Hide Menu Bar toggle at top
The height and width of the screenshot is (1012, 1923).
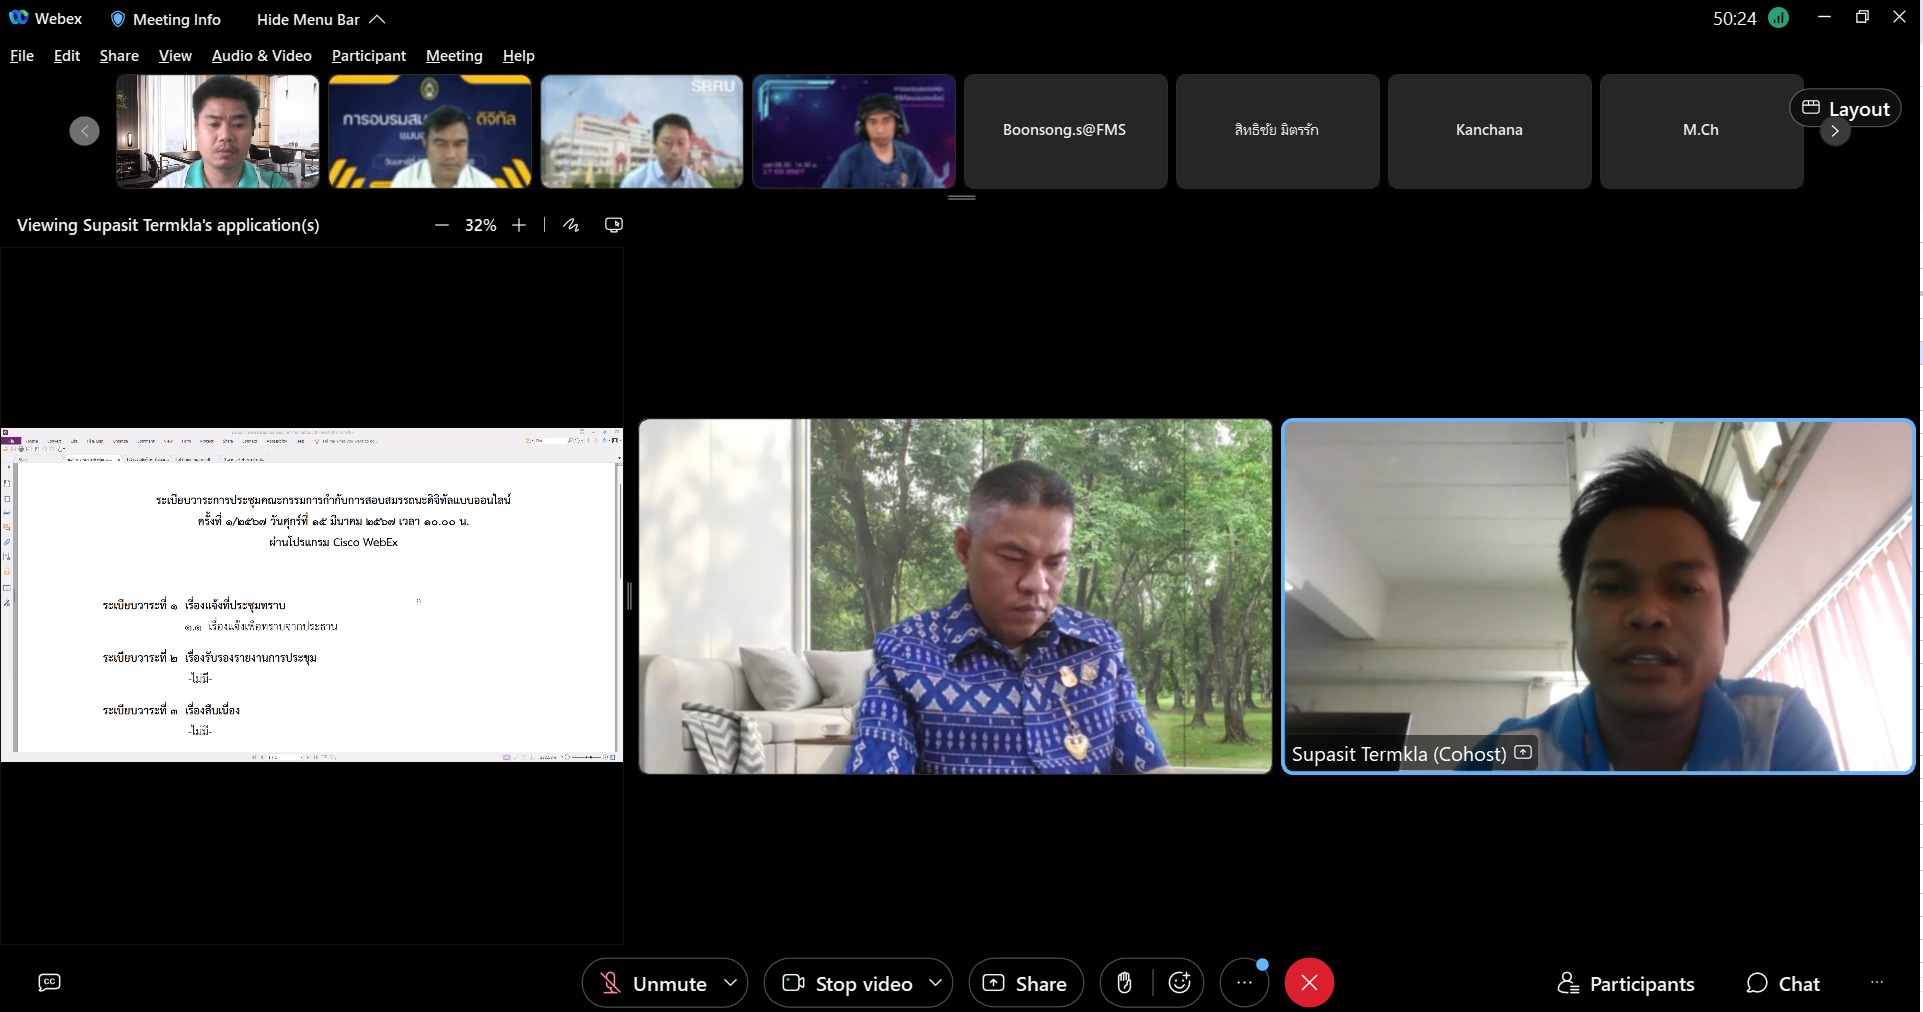tap(320, 19)
